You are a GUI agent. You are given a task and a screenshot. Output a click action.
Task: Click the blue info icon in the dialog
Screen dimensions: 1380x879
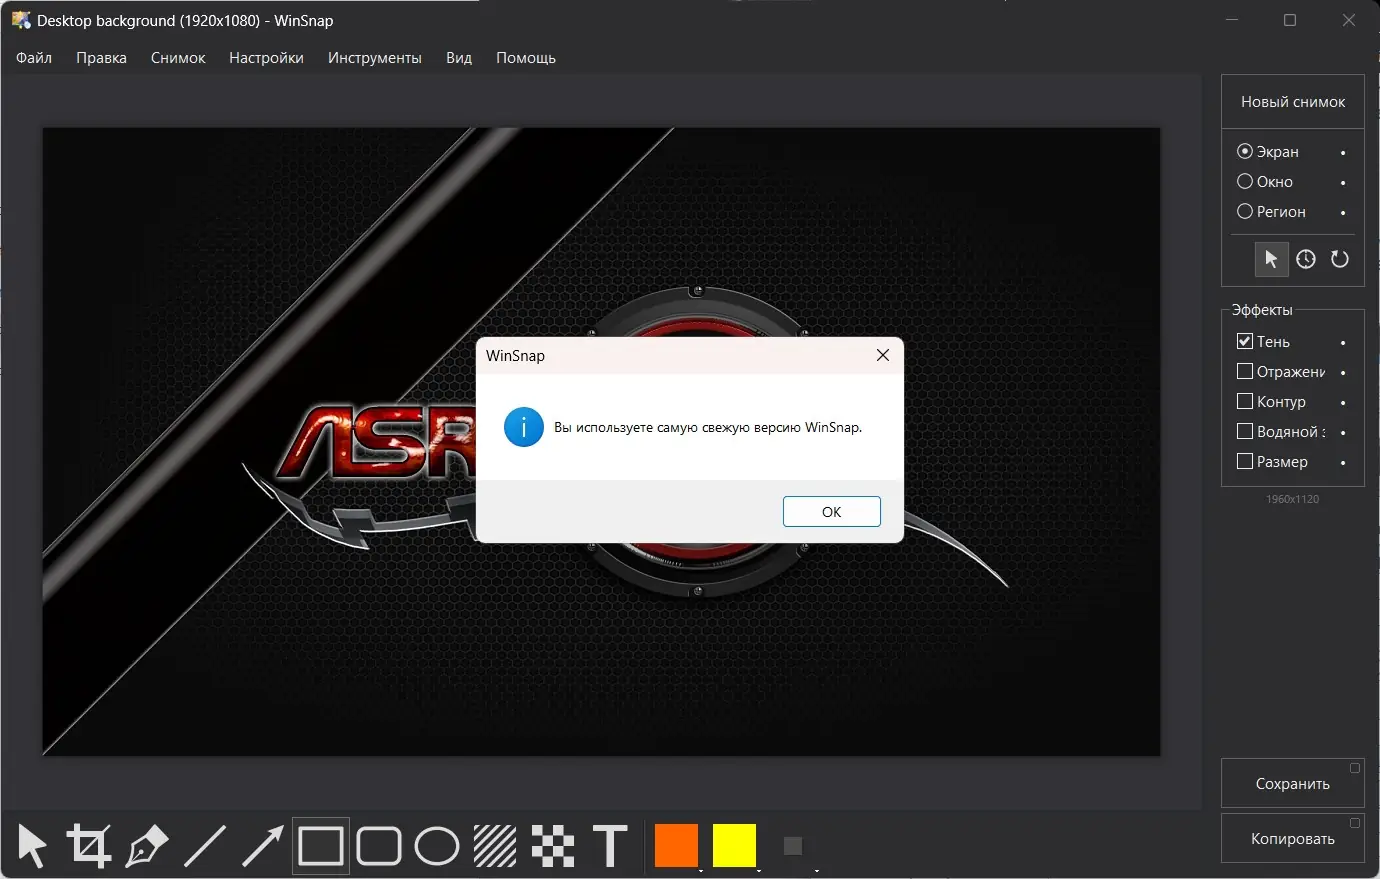pyautogui.click(x=524, y=427)
